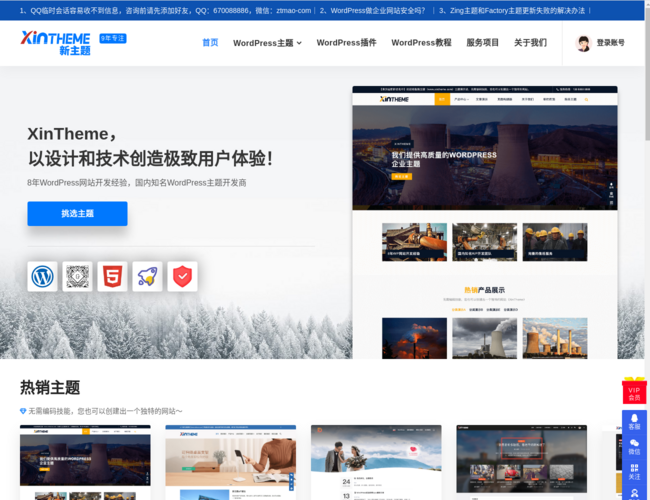Click the 登录账号 link
The width and height of the screenshot is (650, 500).
pos(610,43)
